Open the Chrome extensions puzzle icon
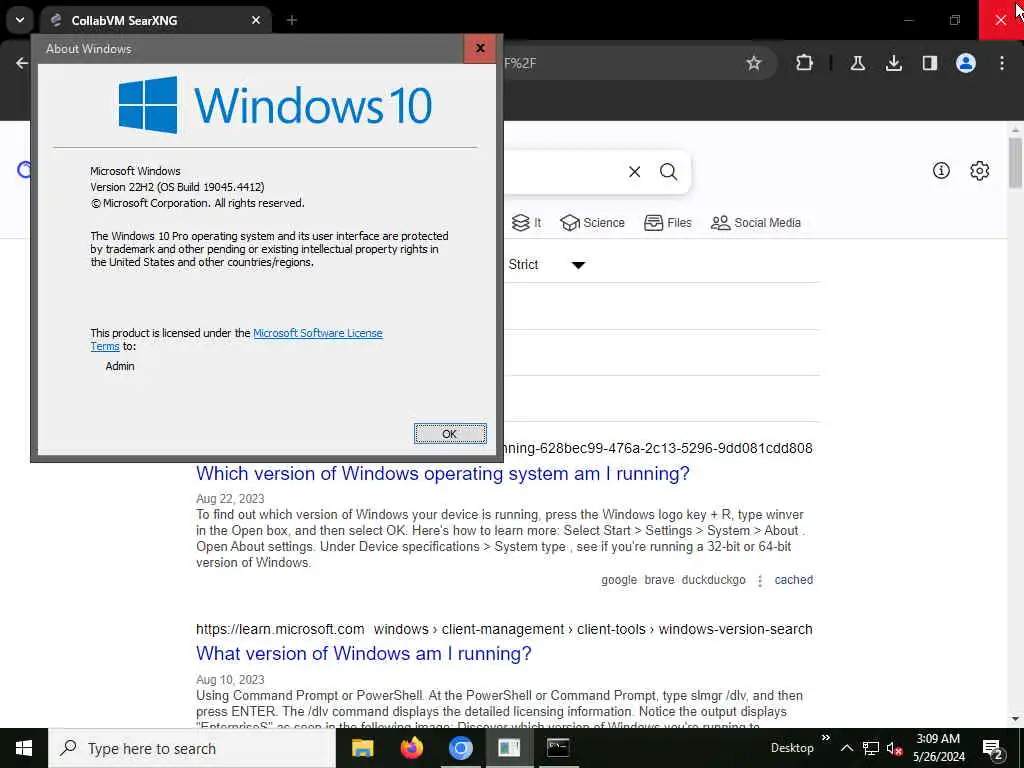This screenshot has height=768, width=1024. click(x=805, y=63)
